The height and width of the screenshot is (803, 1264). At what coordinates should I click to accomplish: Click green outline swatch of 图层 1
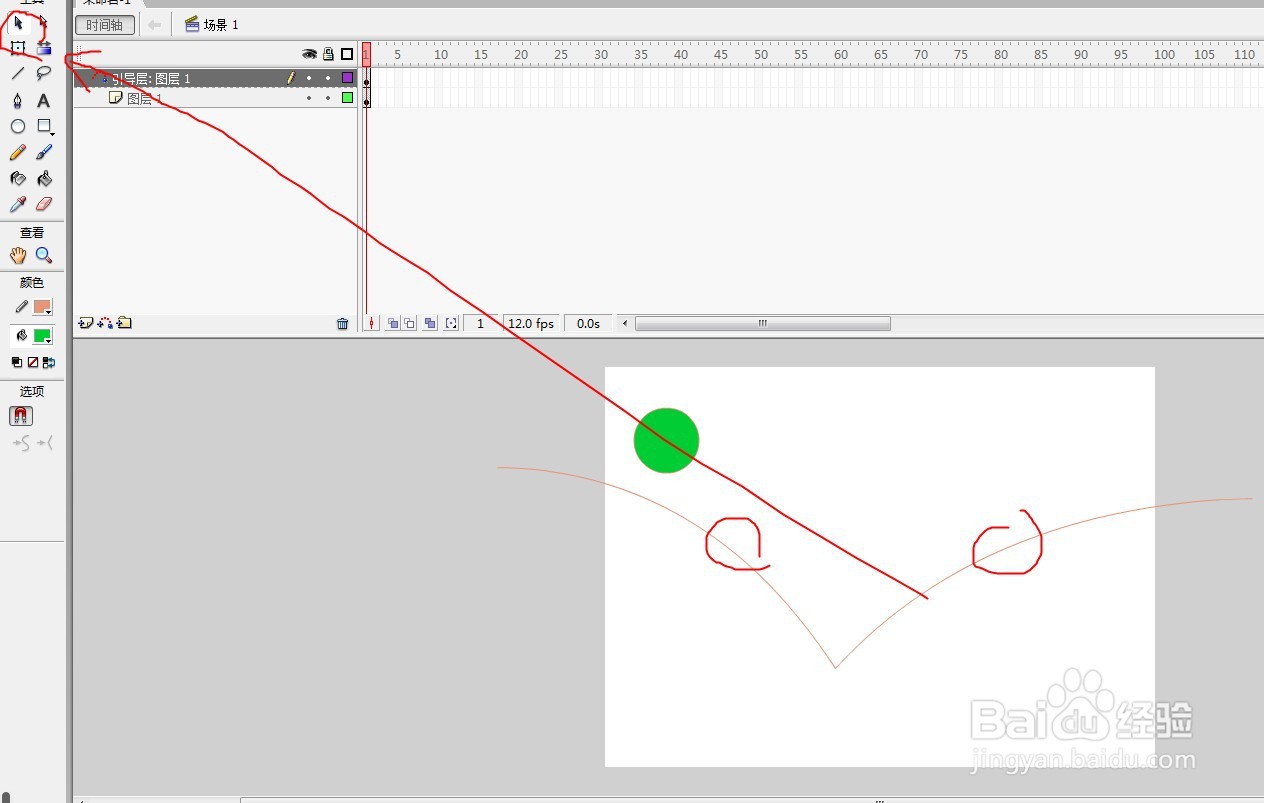tap(347, 98)
